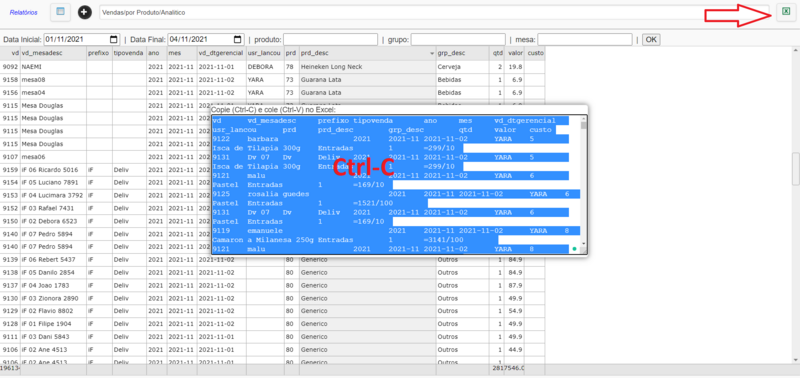Viewport: 800px width, 378px height.
Task: Select the iF 03 Dani 5843 cell
Action: point(53,337)
